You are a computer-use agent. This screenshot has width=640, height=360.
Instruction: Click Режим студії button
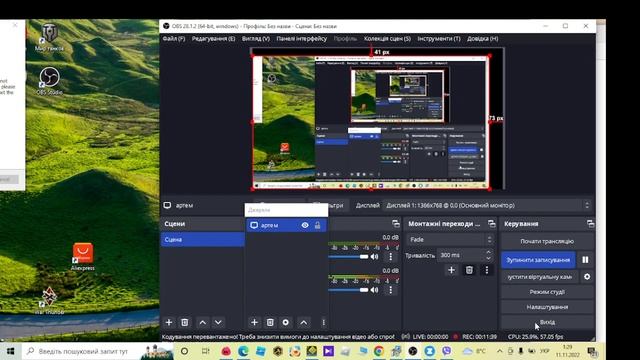[x=547, y=292]
